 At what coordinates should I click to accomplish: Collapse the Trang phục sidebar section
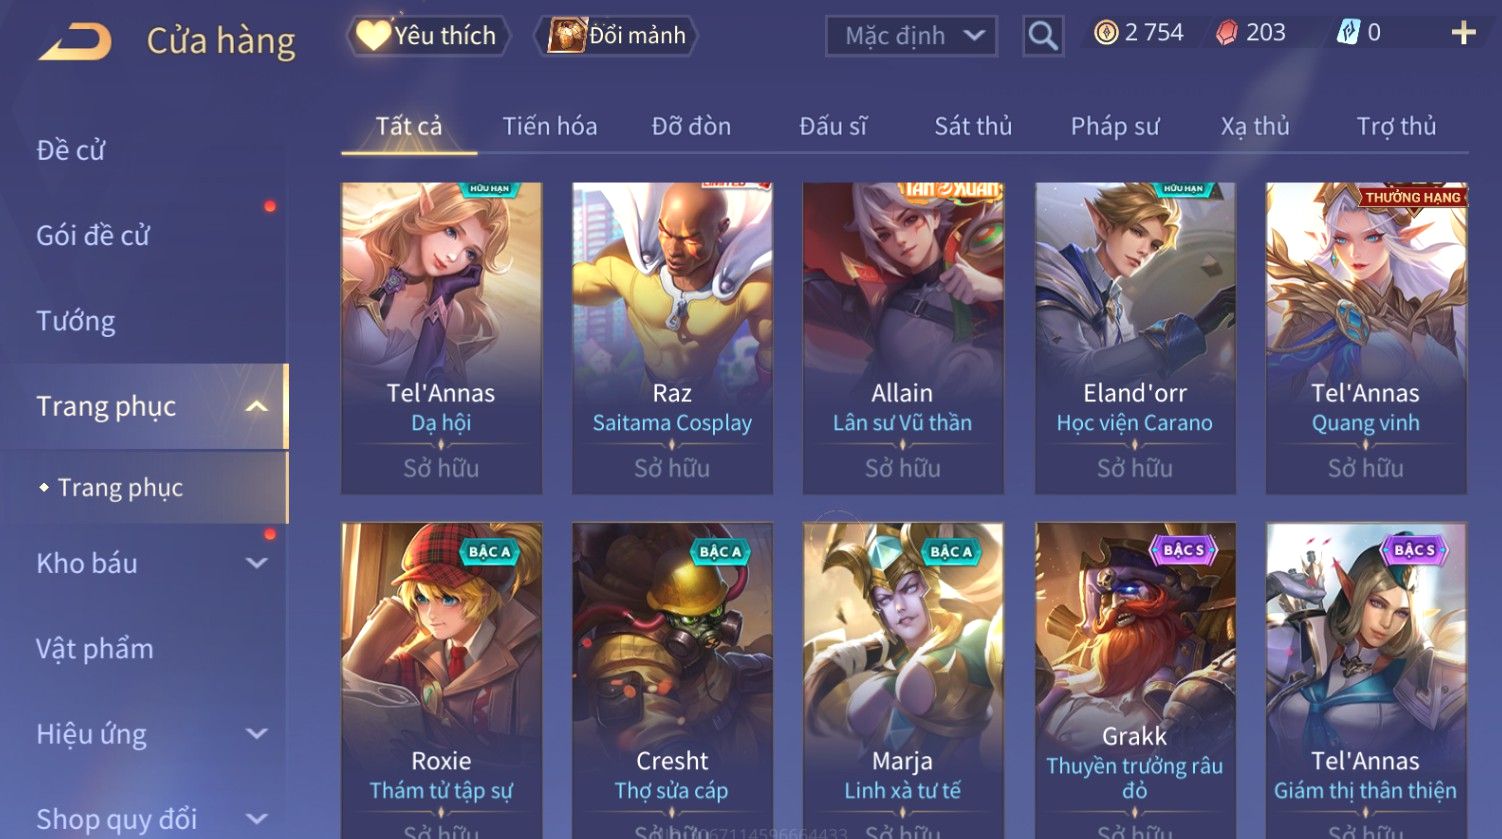coord(257,406)
